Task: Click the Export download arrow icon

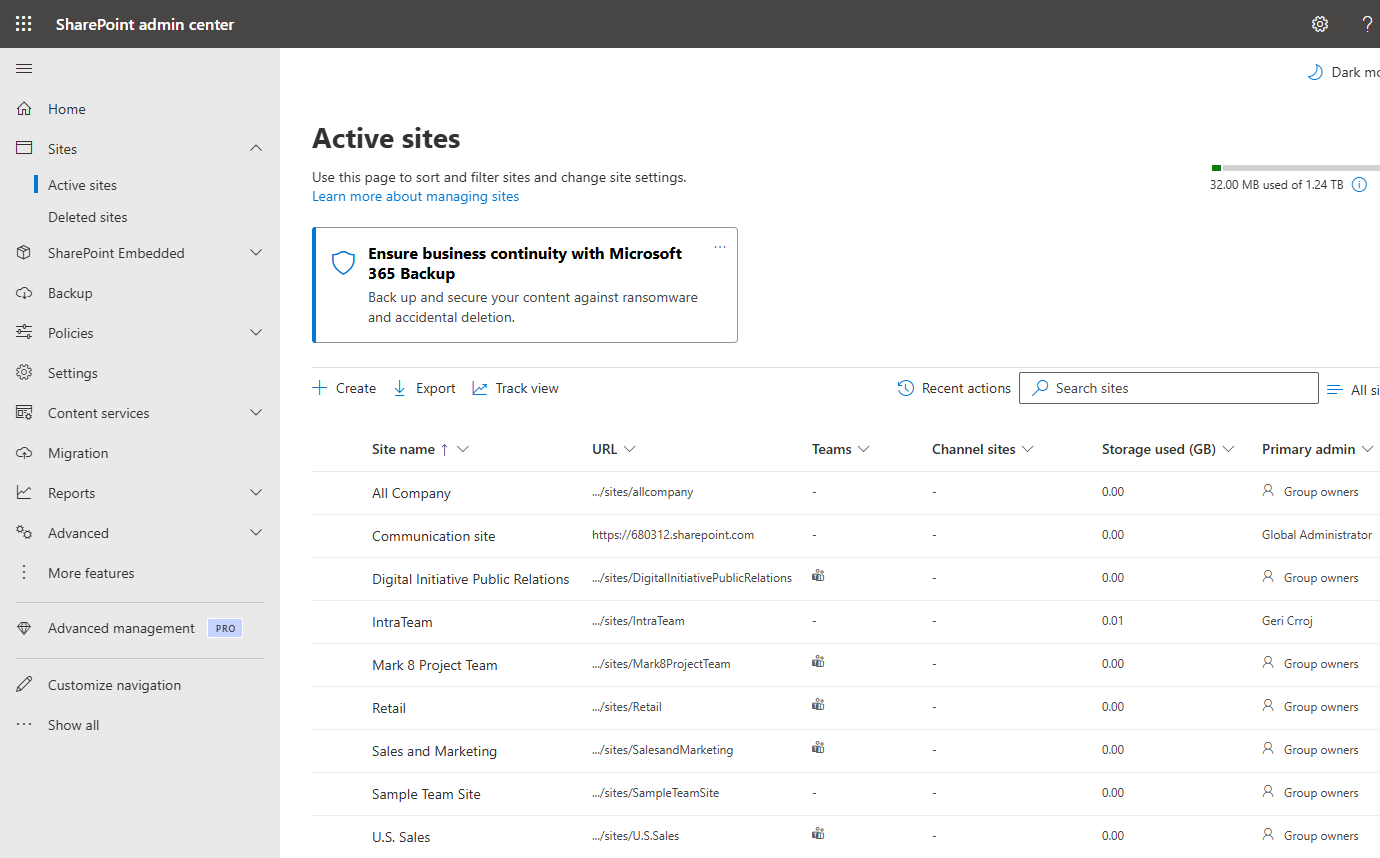Action: [x=400, y=388]
